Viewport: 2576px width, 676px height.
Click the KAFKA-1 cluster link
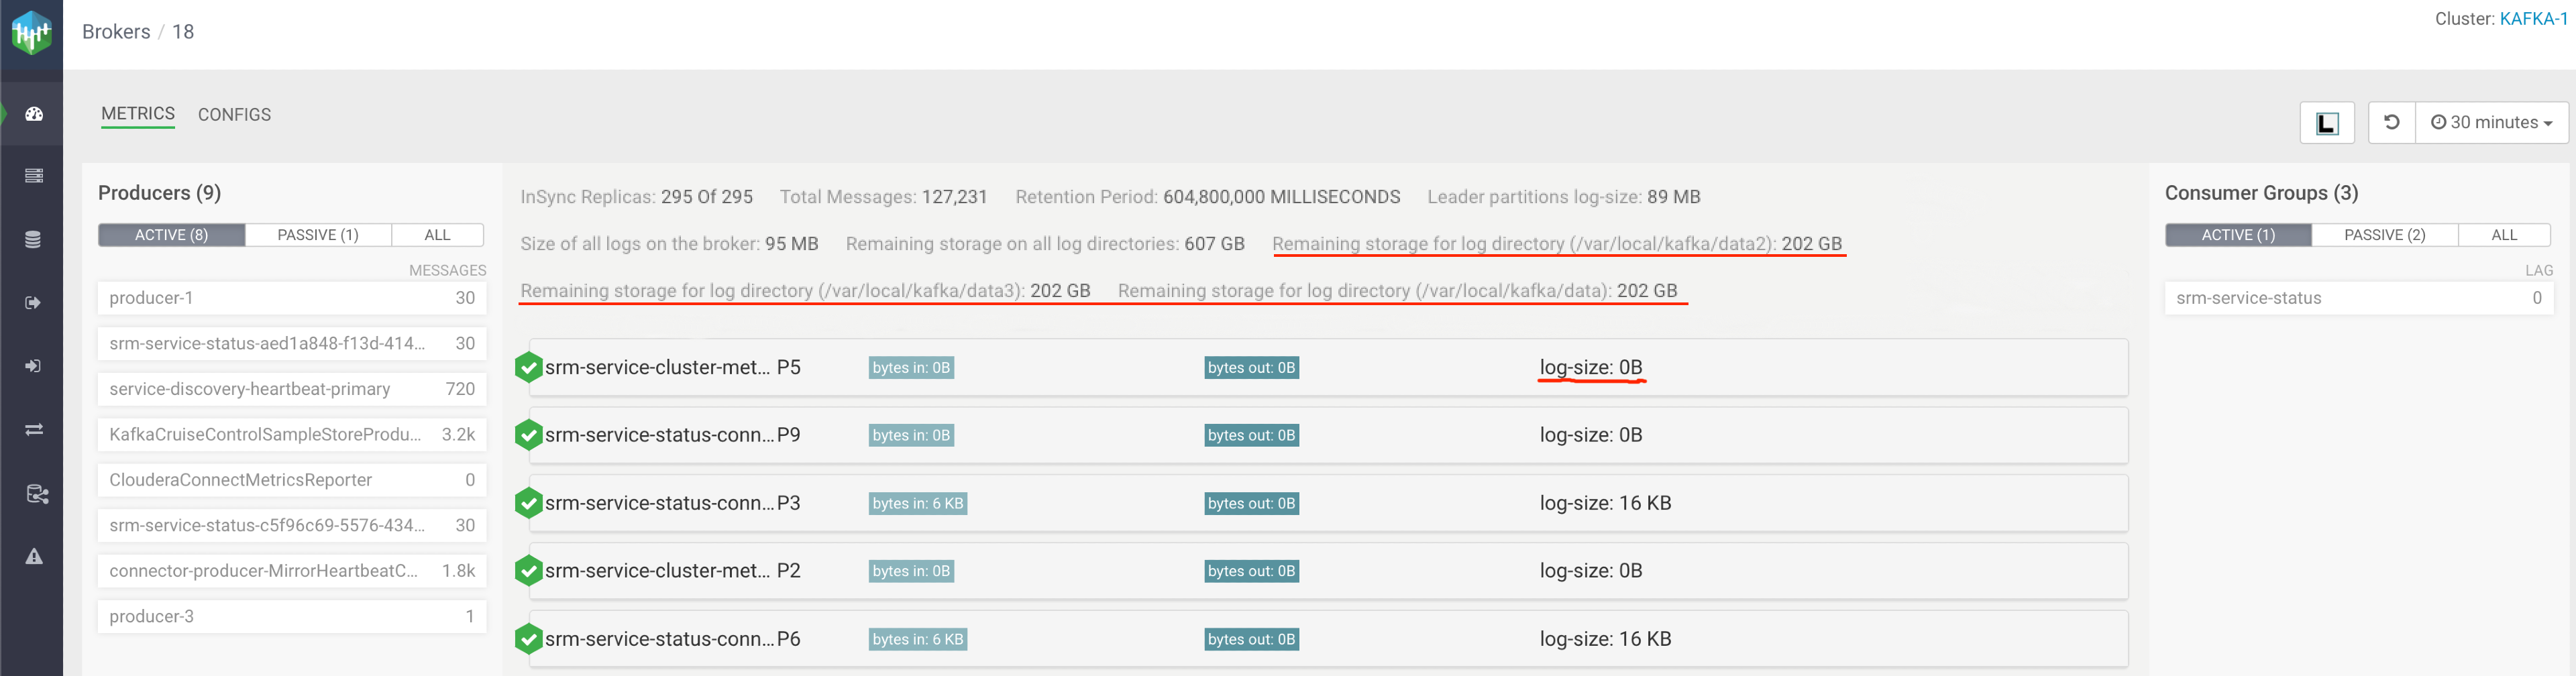tap(2532, 19)
